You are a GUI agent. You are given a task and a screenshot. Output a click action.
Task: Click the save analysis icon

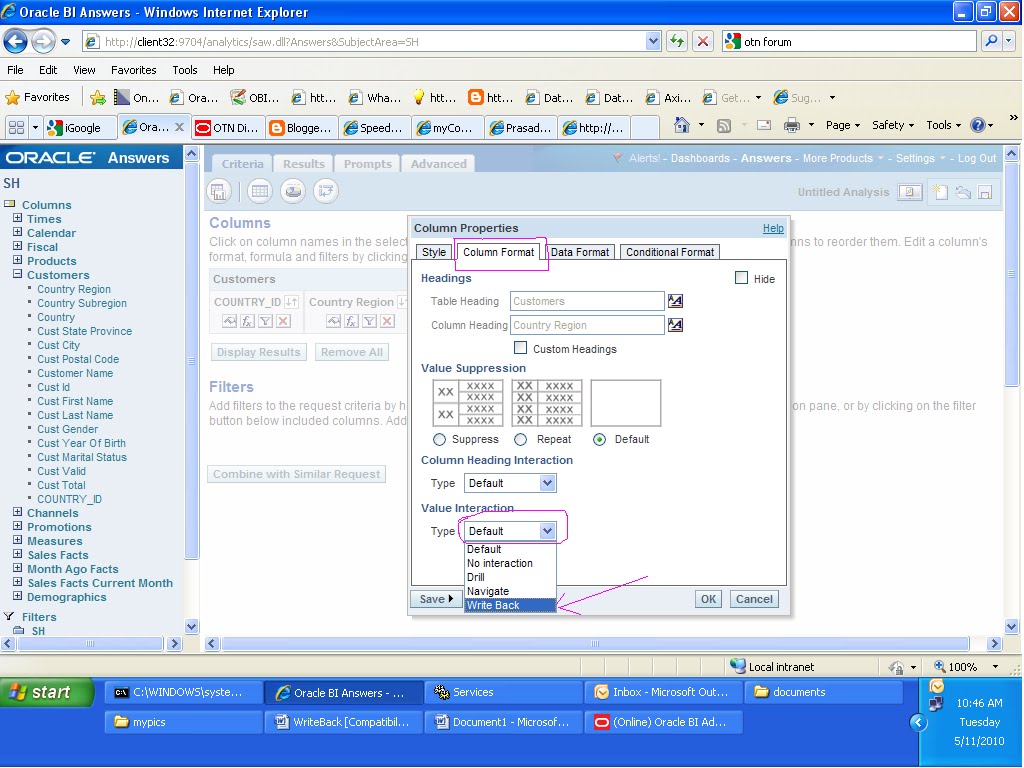985,192
